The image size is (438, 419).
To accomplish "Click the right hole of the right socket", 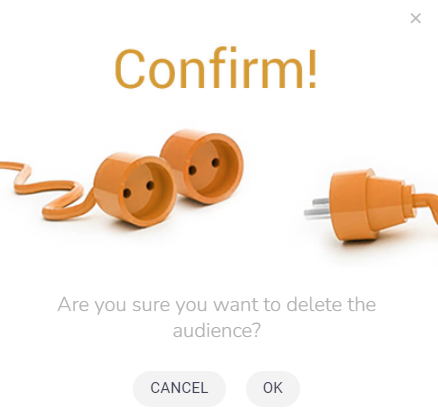I will tap(216, 163).
